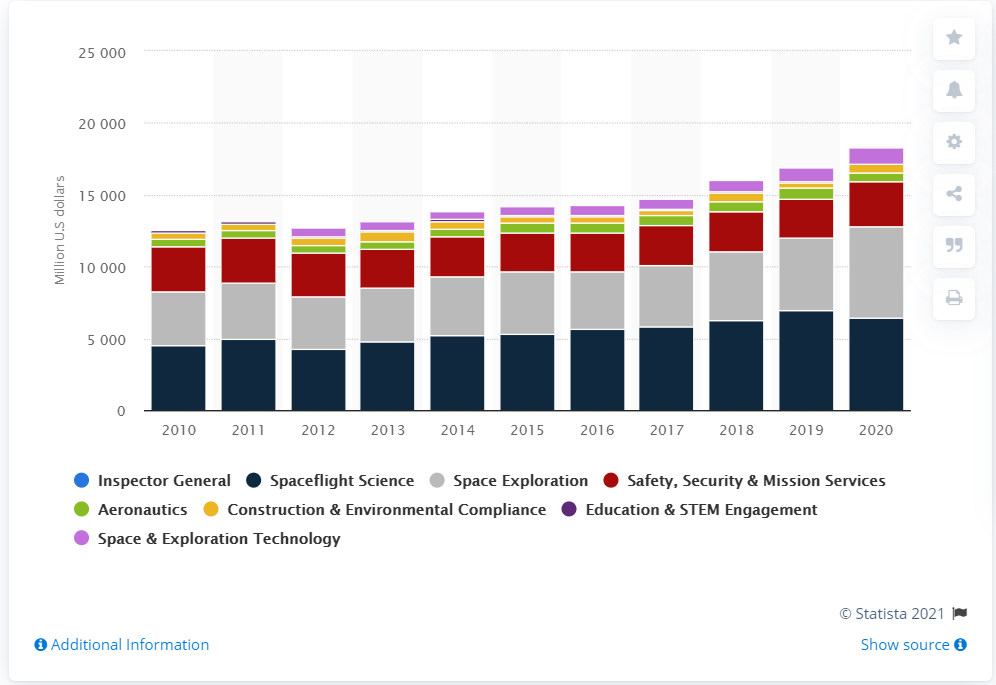This screenshot has width=996, height=685.
Task: Hide Space Exploration legend series
Action: (x=509, y=480)
